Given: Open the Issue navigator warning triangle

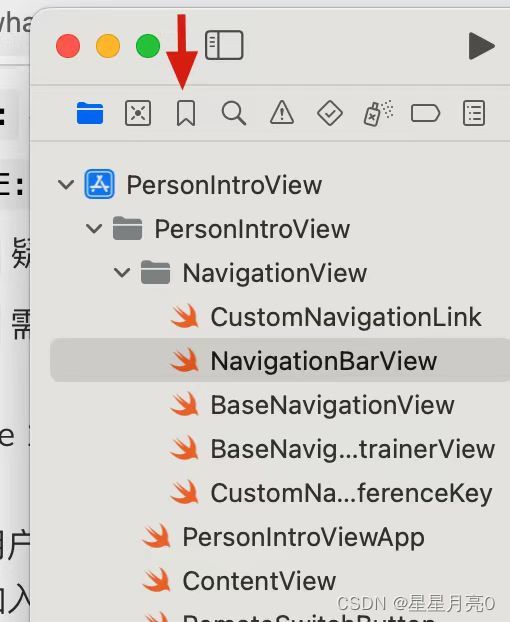Looking at the screenshot, I should tap(282, 113).
